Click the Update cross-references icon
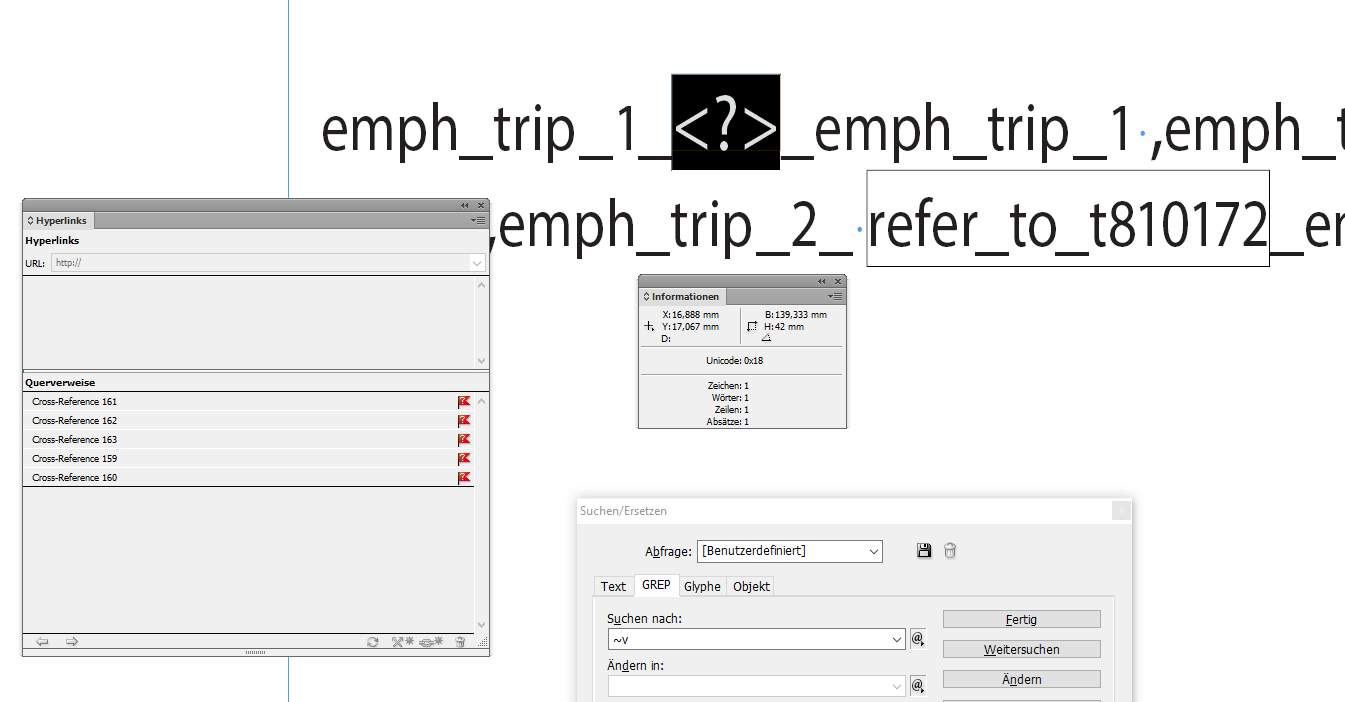1345x702 pixels. pos(373,642)
